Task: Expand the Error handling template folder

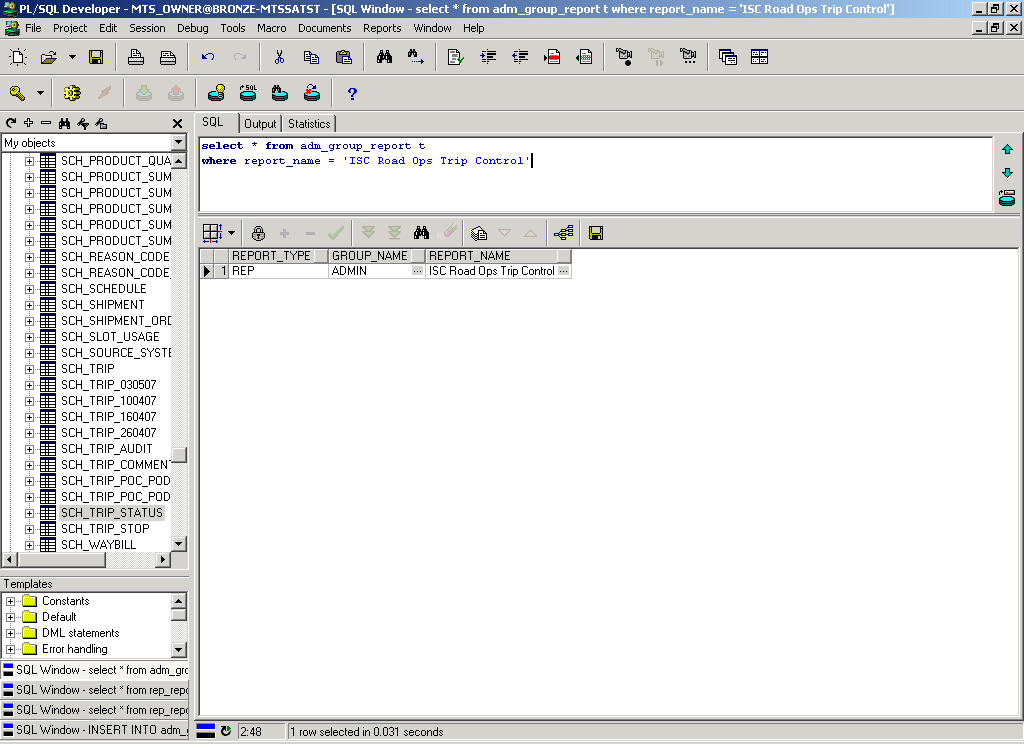Action: [10, 649]
